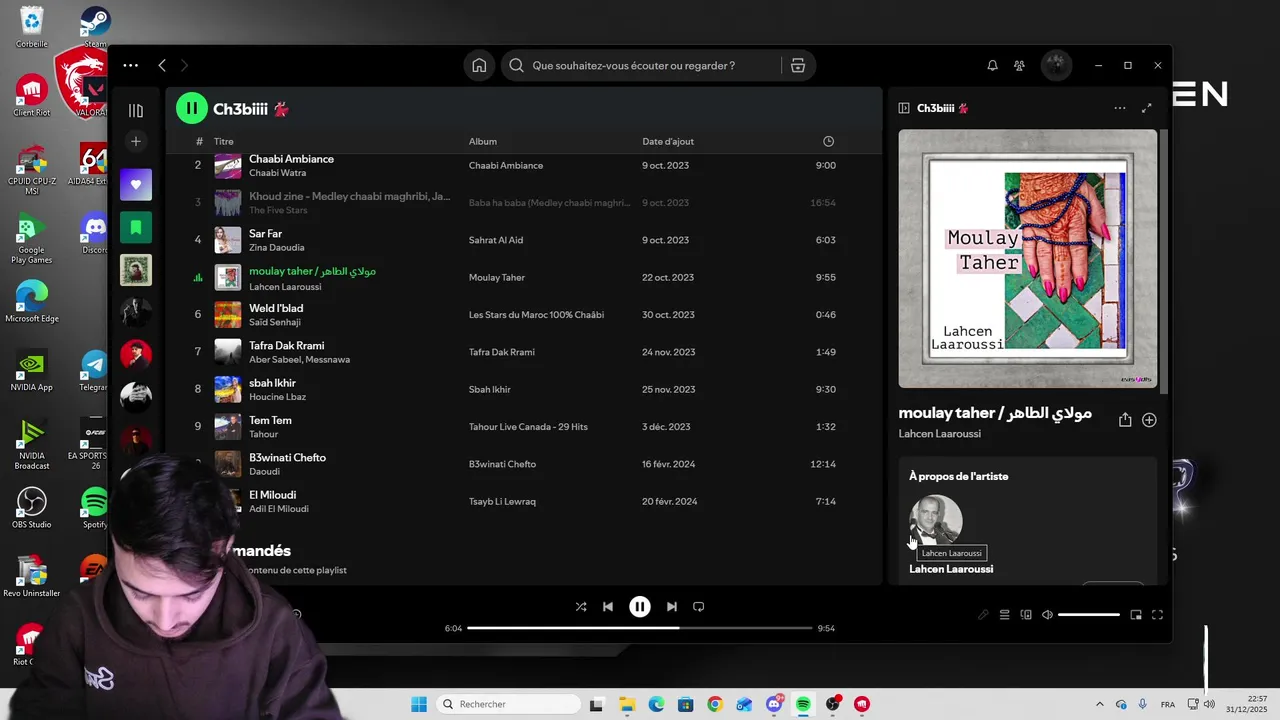Open Windows Start button
Viewport: 1280px width, 720px height.
(x=419, y=704)
